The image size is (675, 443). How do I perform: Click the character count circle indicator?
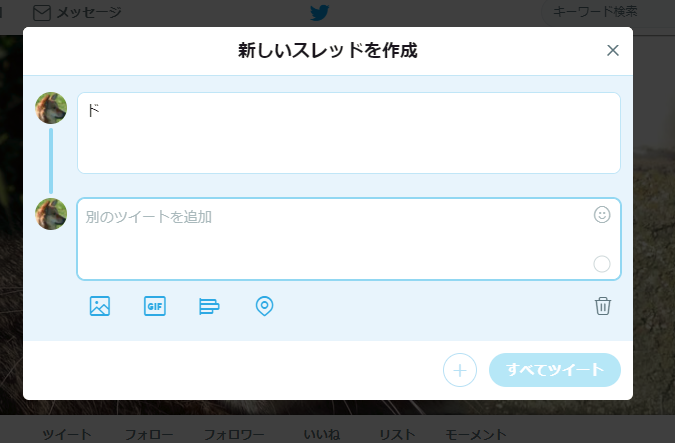(x=602, y=264)
